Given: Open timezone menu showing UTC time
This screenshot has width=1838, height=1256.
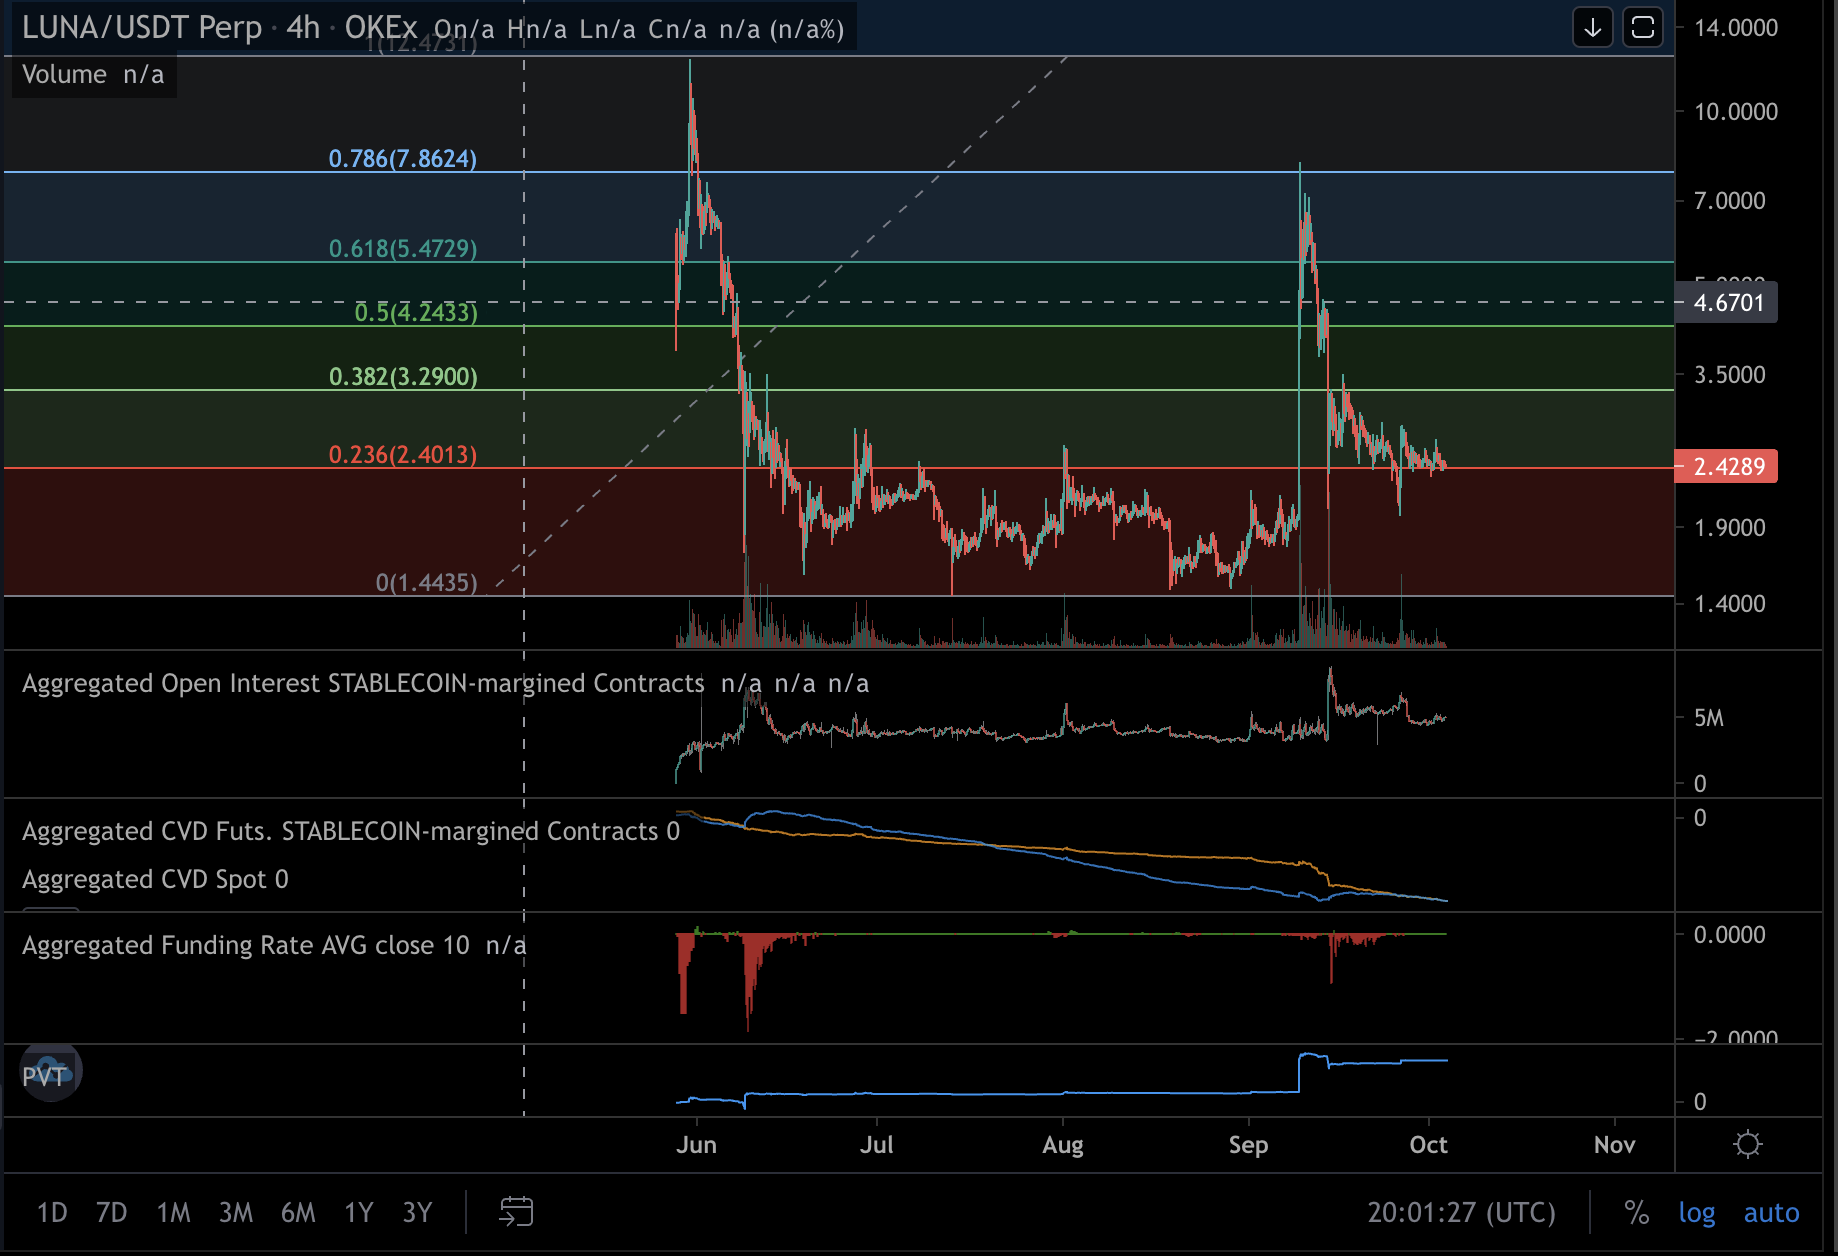Looking at the screenshot, I should 1461,1212.
